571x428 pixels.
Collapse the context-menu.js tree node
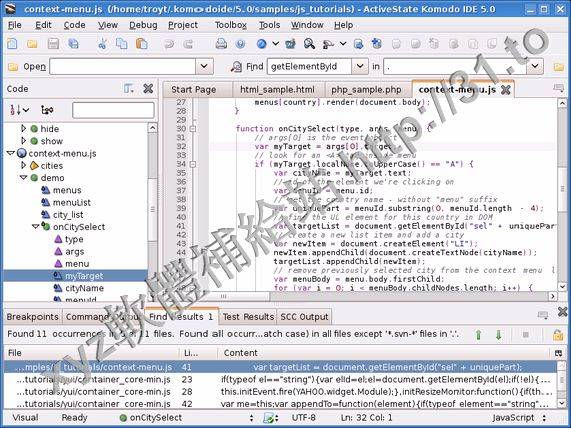click(11, 153)
